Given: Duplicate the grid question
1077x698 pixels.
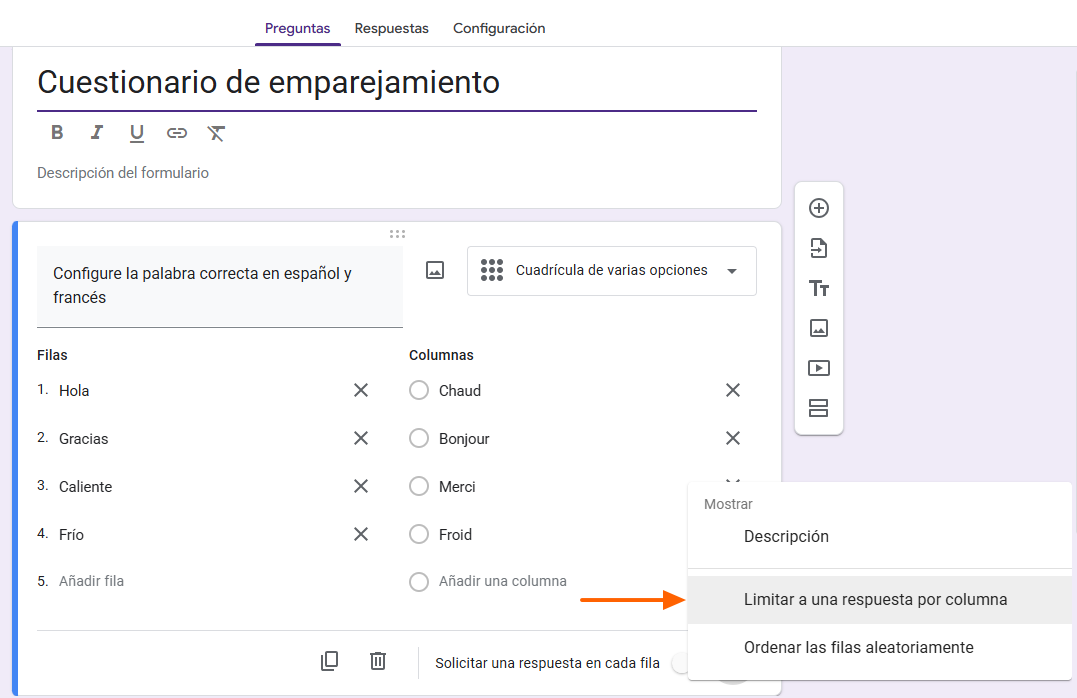Looking at the screenshot, I should click(329, 661).
